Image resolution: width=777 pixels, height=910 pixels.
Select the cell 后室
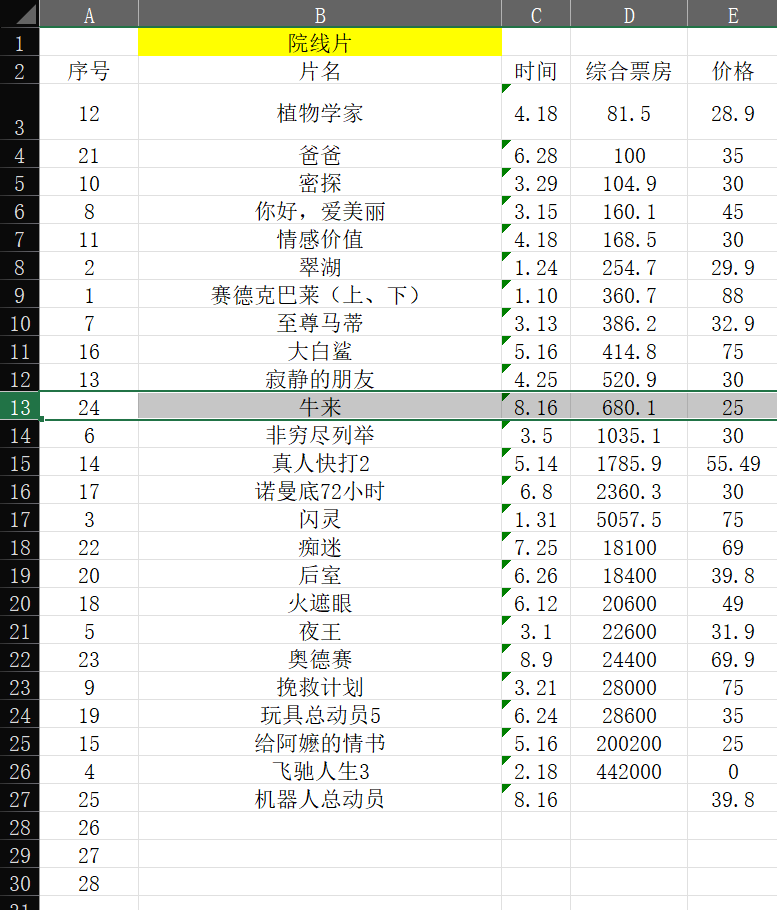[x=320, y=575]
